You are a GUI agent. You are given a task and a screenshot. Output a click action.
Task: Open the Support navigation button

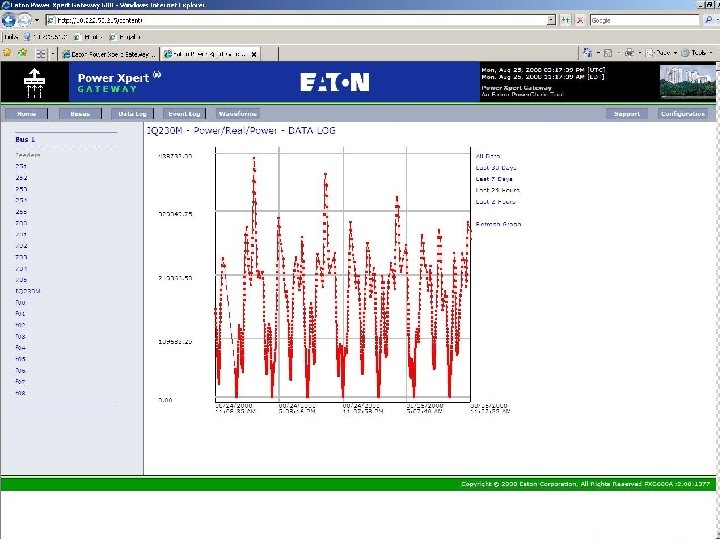[626, 113]
